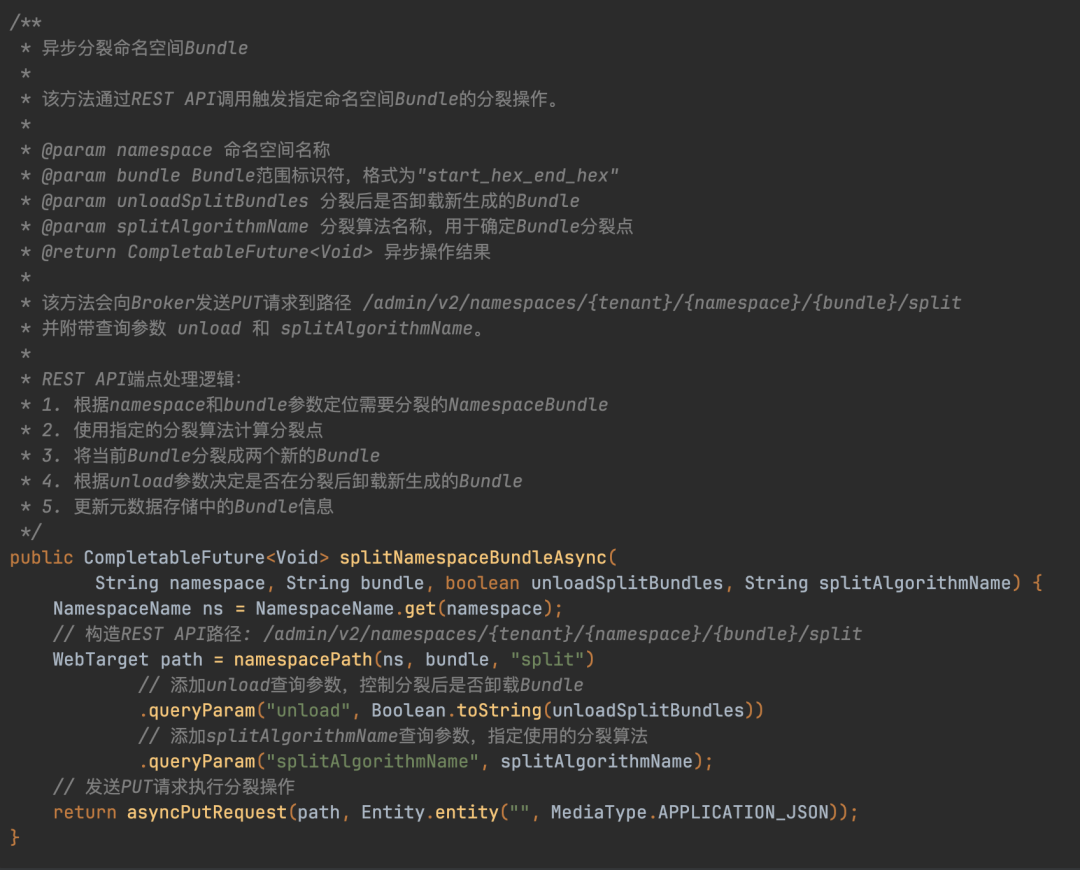
Task: Click the closing brace of the method
Action: coord(14,838)
